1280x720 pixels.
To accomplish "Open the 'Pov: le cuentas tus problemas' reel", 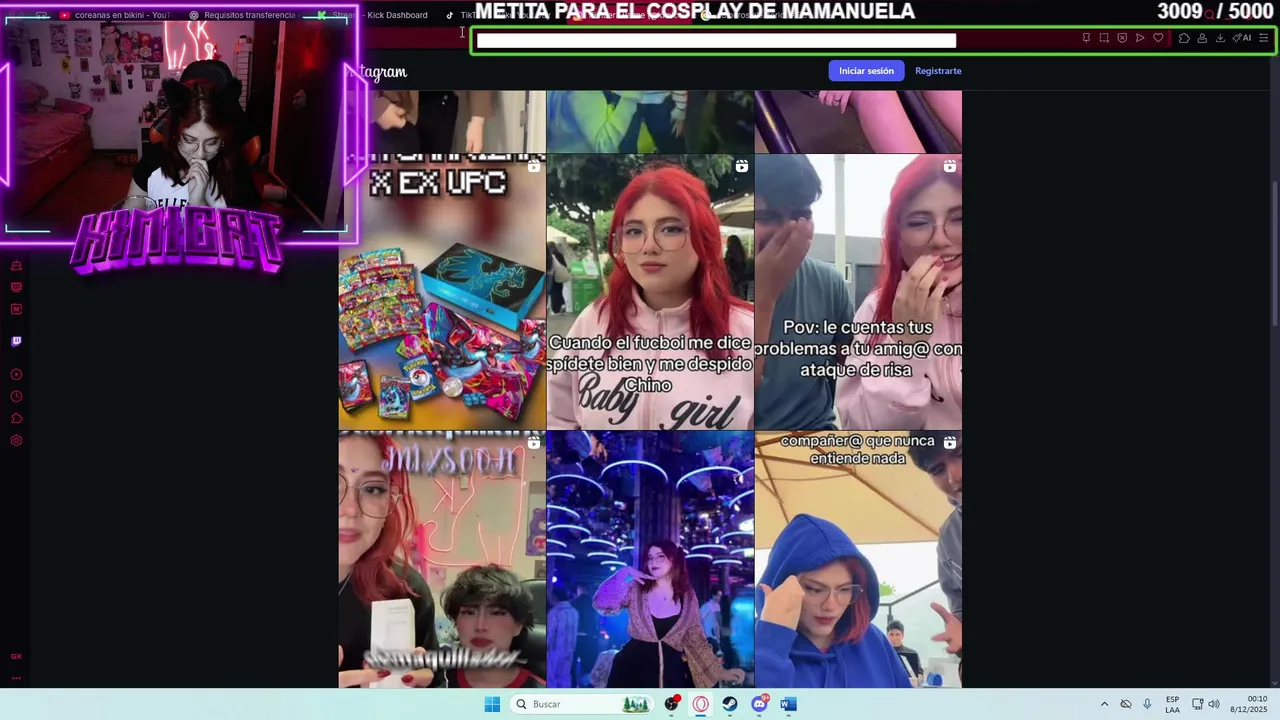I will 858,292.
